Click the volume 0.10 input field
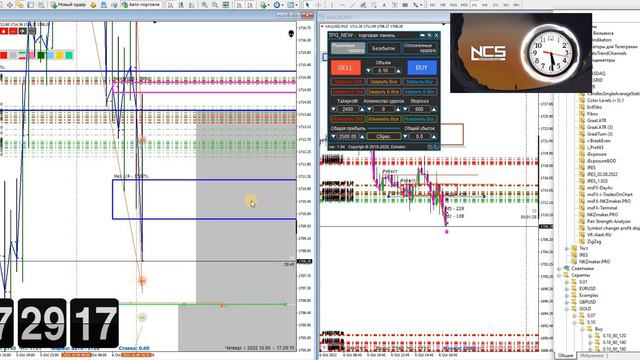 (x=383, y=71)
